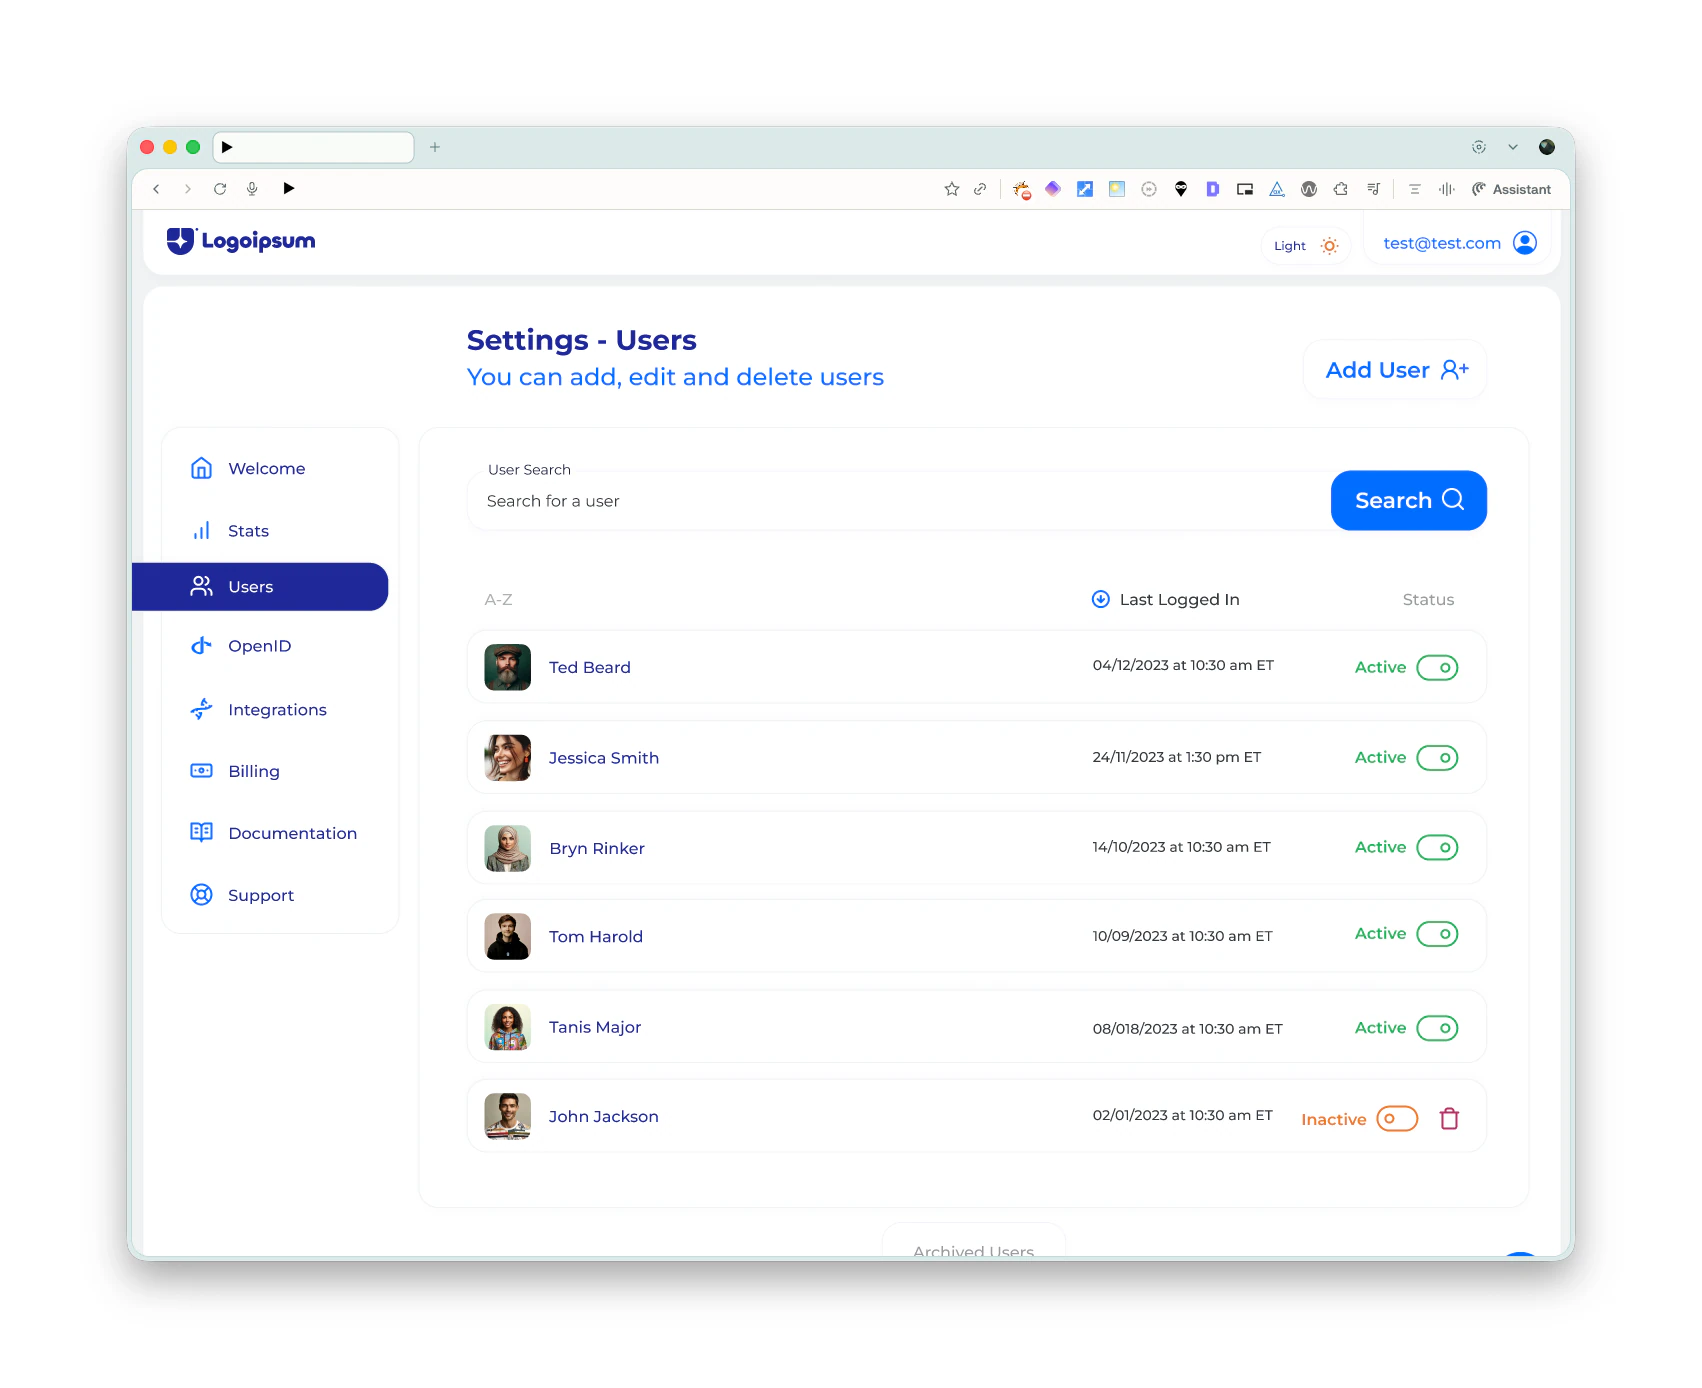This screenshot has width=1702, height=1388.
Task: Toggle the Light theme switch
Action: (x=1305, y=245)
